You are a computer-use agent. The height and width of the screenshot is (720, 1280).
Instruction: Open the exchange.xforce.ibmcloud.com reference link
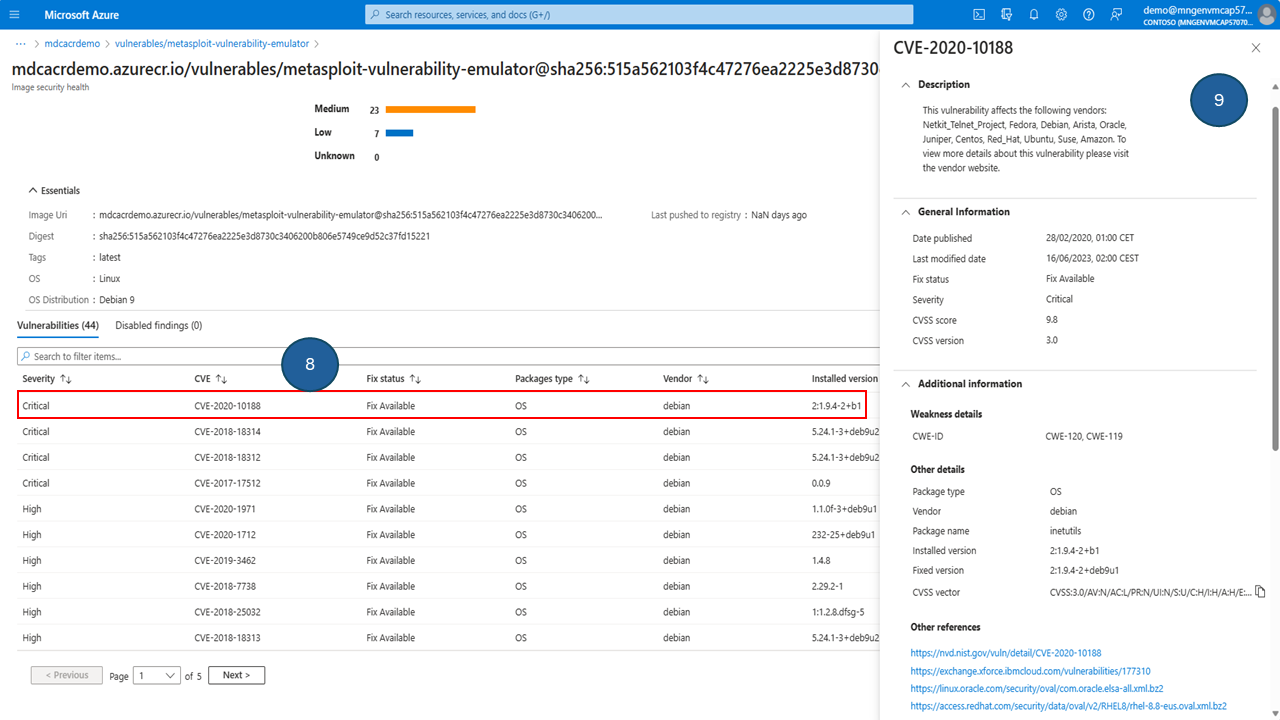tap(1030, 672)
